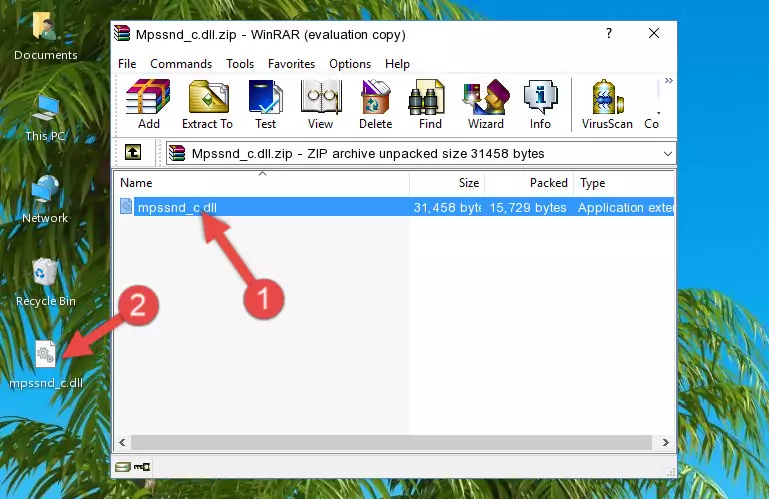Click the scroll right arrow
The height and width of the screenshot is (499, 769).
[x=665, y=442]
